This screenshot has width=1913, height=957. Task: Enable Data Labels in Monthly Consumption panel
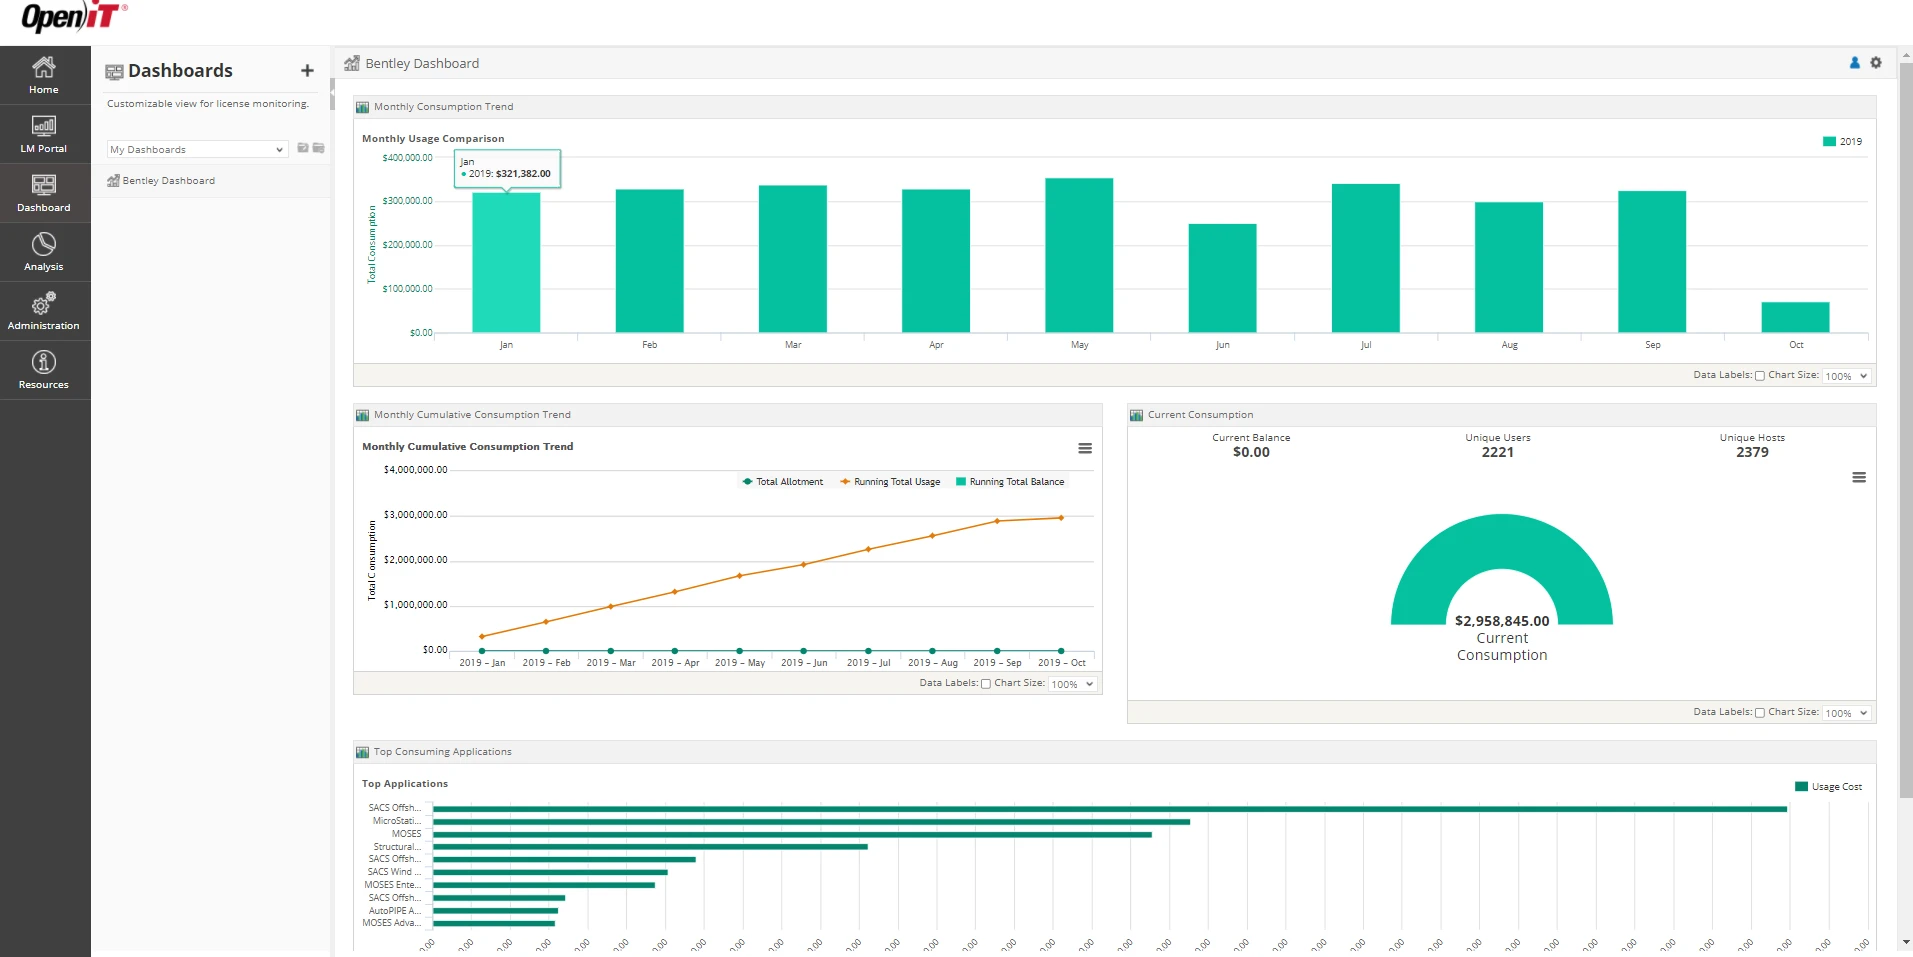(x=1760, y=376)
